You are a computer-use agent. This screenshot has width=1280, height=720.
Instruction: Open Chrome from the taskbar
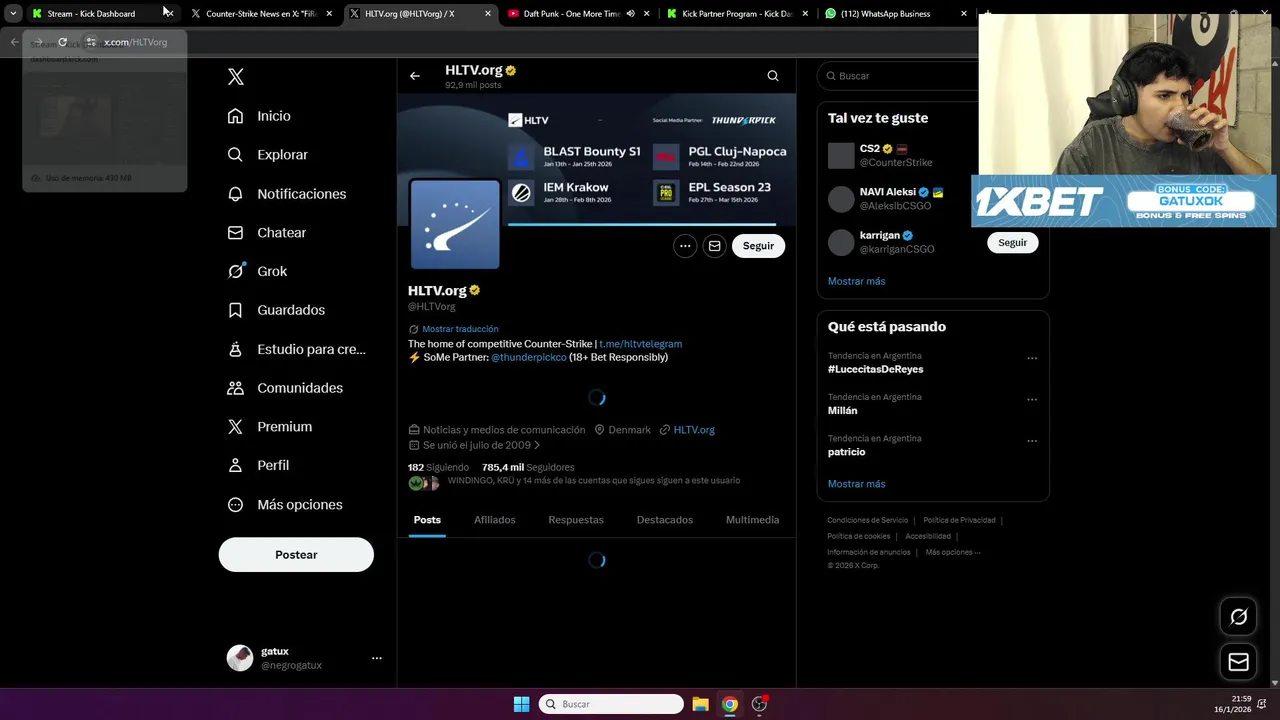coord(730,704)
